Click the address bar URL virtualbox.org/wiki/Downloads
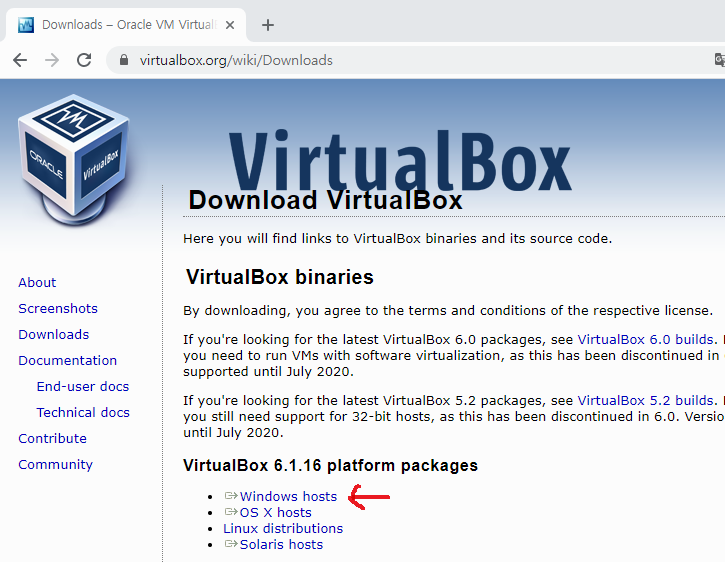 [236, 60]
